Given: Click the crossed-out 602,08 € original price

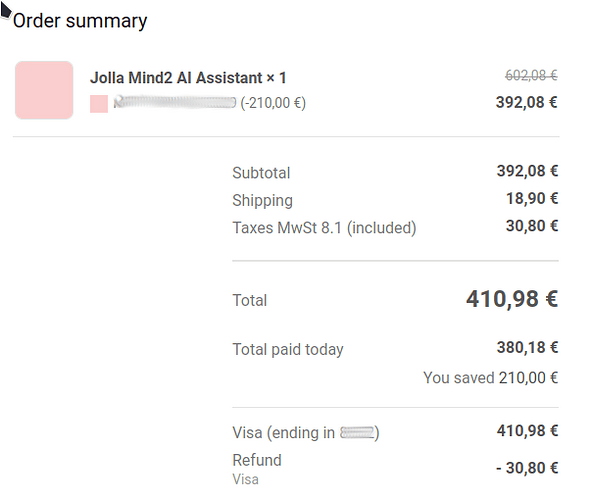Looking at the screenshot, I should (531, 75).
